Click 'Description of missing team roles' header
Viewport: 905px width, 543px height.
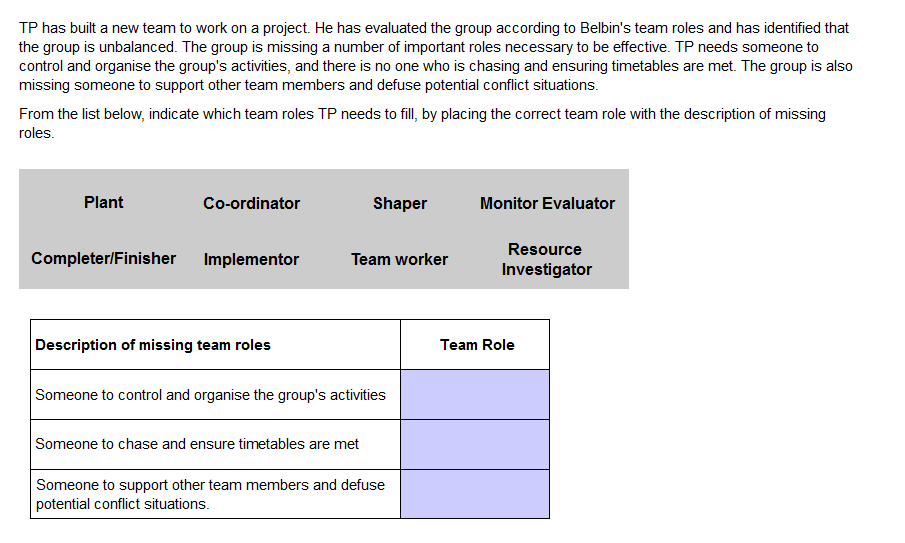tap(153, 345)
